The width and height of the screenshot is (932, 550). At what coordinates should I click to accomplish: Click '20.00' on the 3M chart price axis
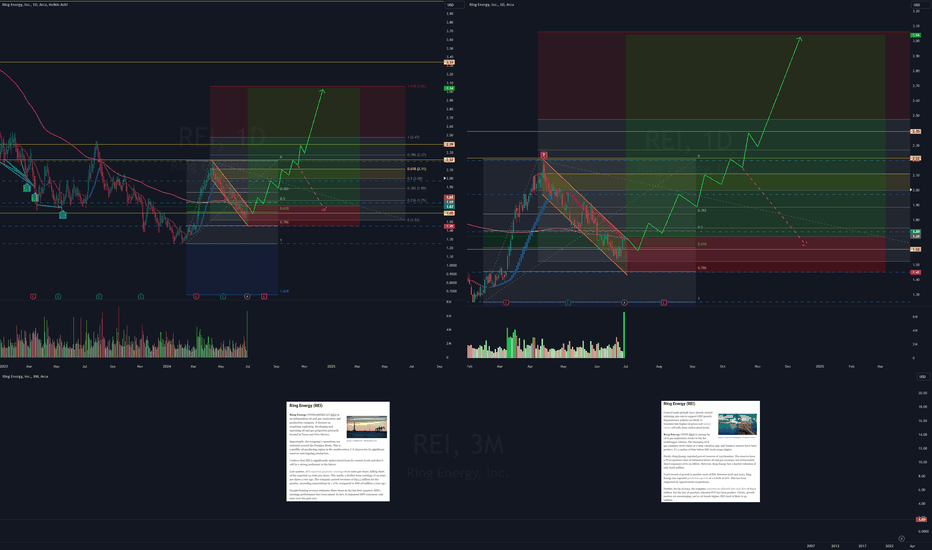click(922, 393)
